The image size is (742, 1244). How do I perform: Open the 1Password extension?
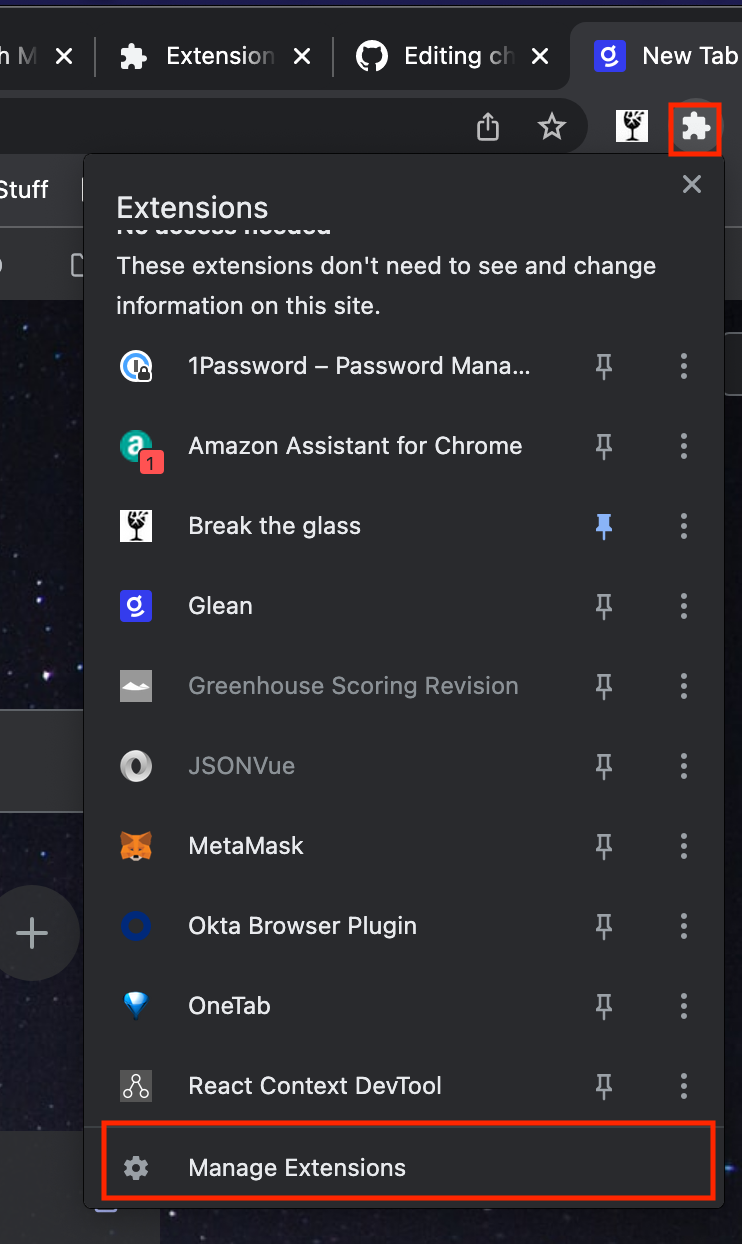(360, 366)
